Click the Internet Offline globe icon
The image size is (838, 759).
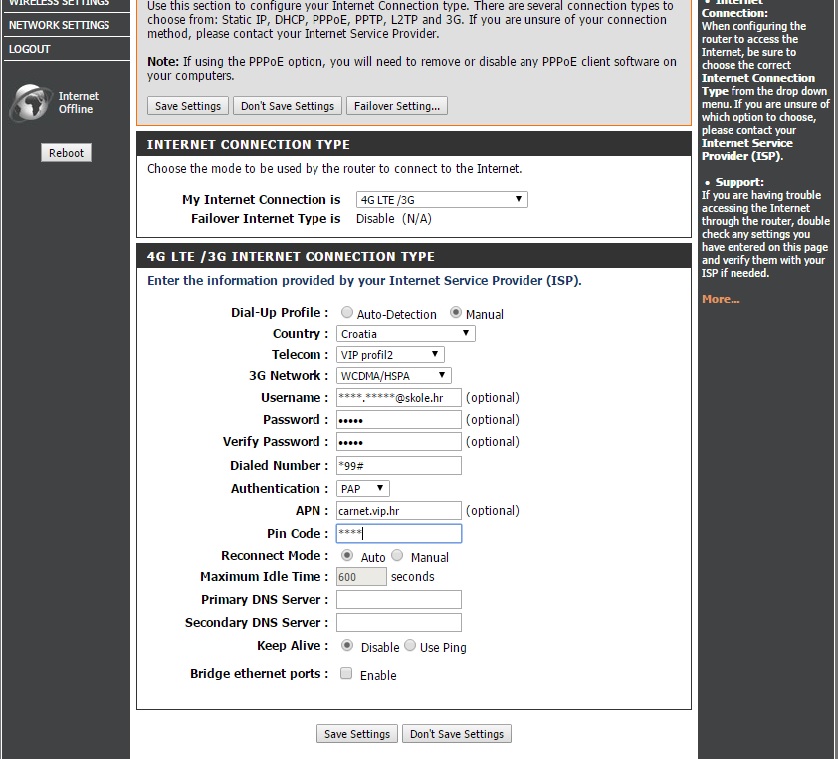tap(30, 103)
